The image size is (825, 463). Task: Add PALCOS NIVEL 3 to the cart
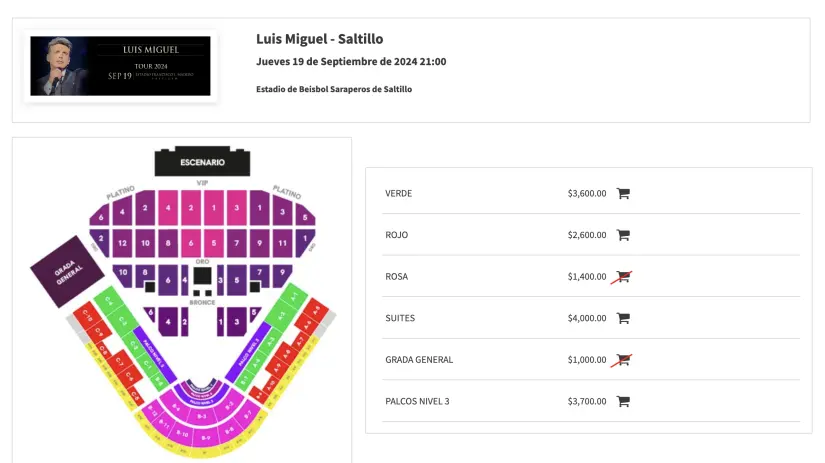(622, 401)
